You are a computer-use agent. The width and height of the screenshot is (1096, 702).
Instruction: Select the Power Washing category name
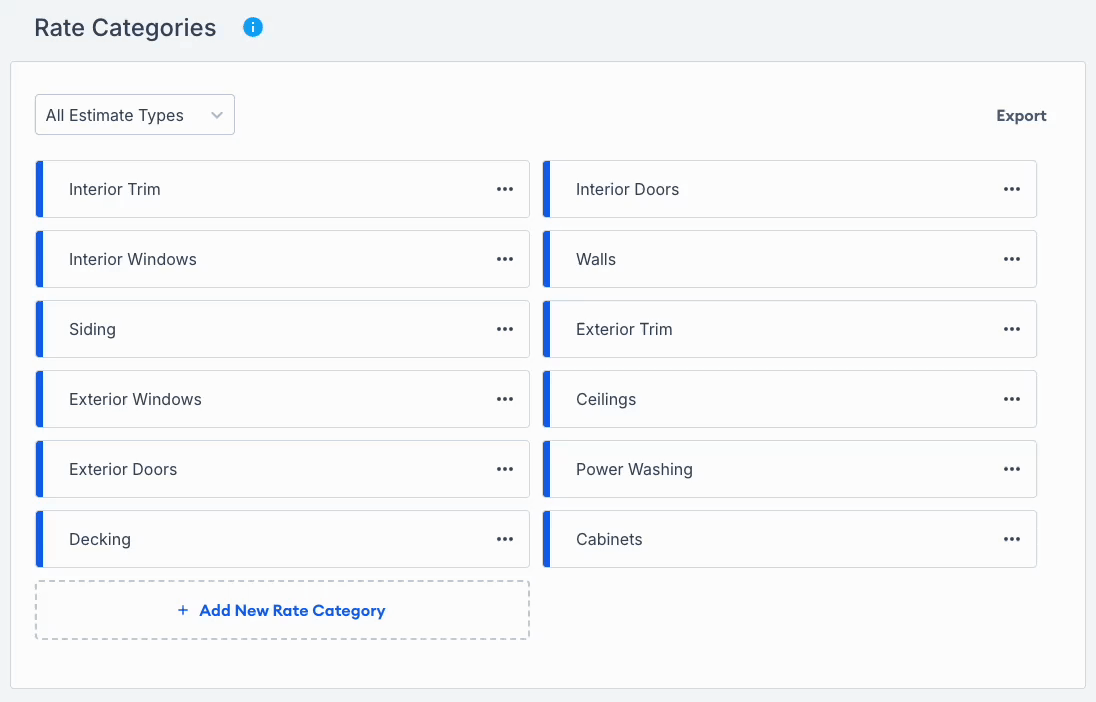click(x=634, y=469)
